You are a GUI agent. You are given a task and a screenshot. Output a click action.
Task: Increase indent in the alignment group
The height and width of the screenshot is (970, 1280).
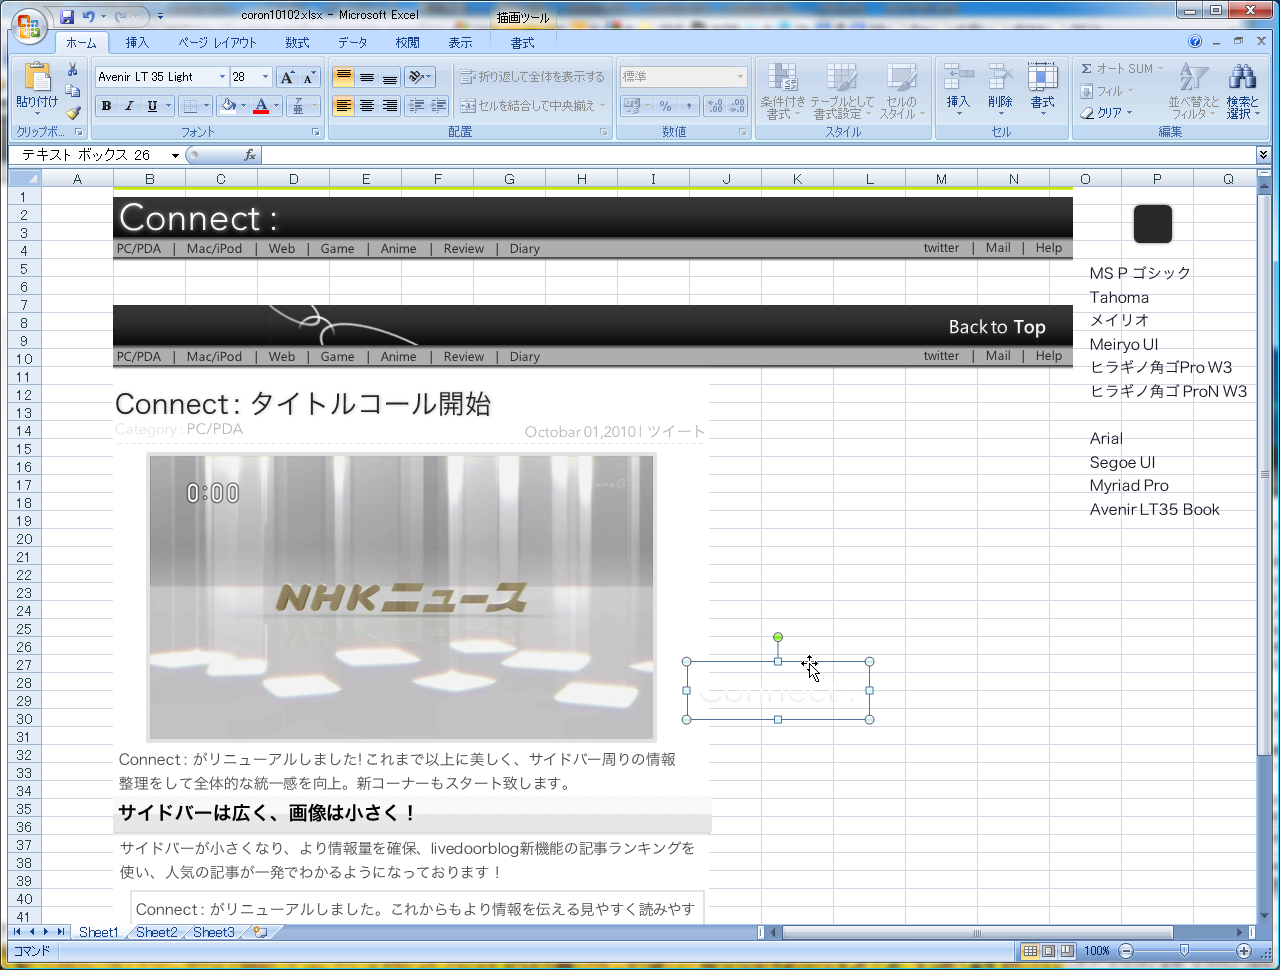(x=438, y=106)
